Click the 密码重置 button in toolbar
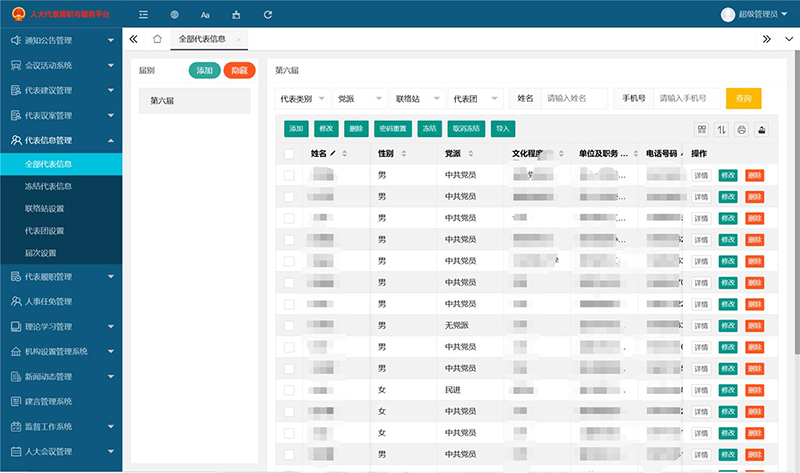800x473 pixels. 392,129
